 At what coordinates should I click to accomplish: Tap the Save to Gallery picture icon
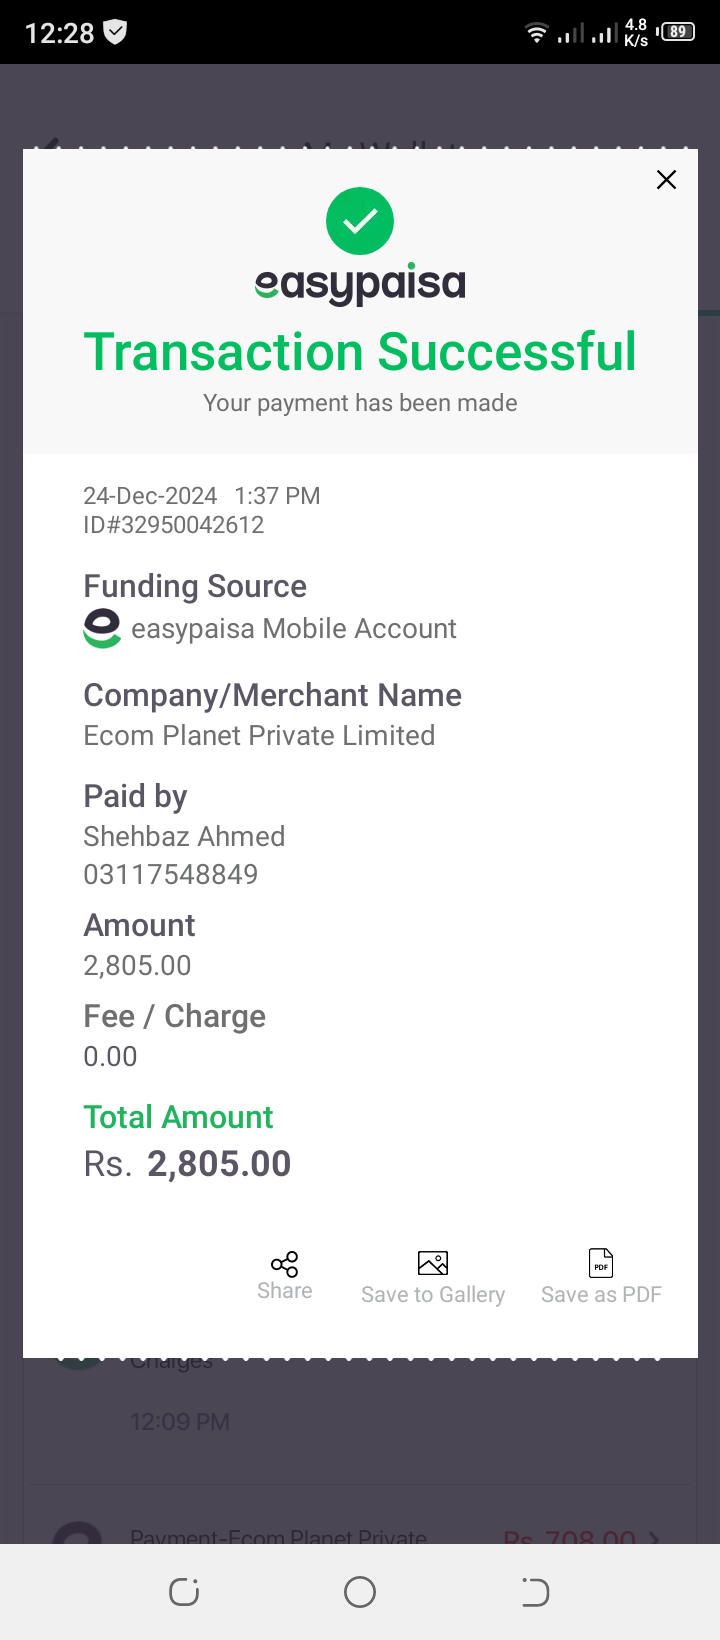(x=433, y=1263)
